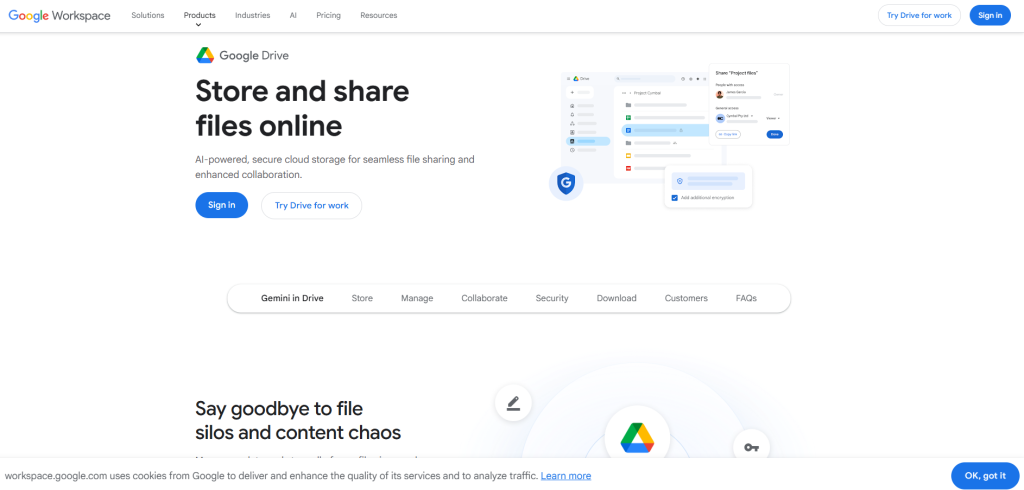Open the Google Workspace logo home link
The height and width of the screenshot is (490, 1024).
tap(59, 16)
